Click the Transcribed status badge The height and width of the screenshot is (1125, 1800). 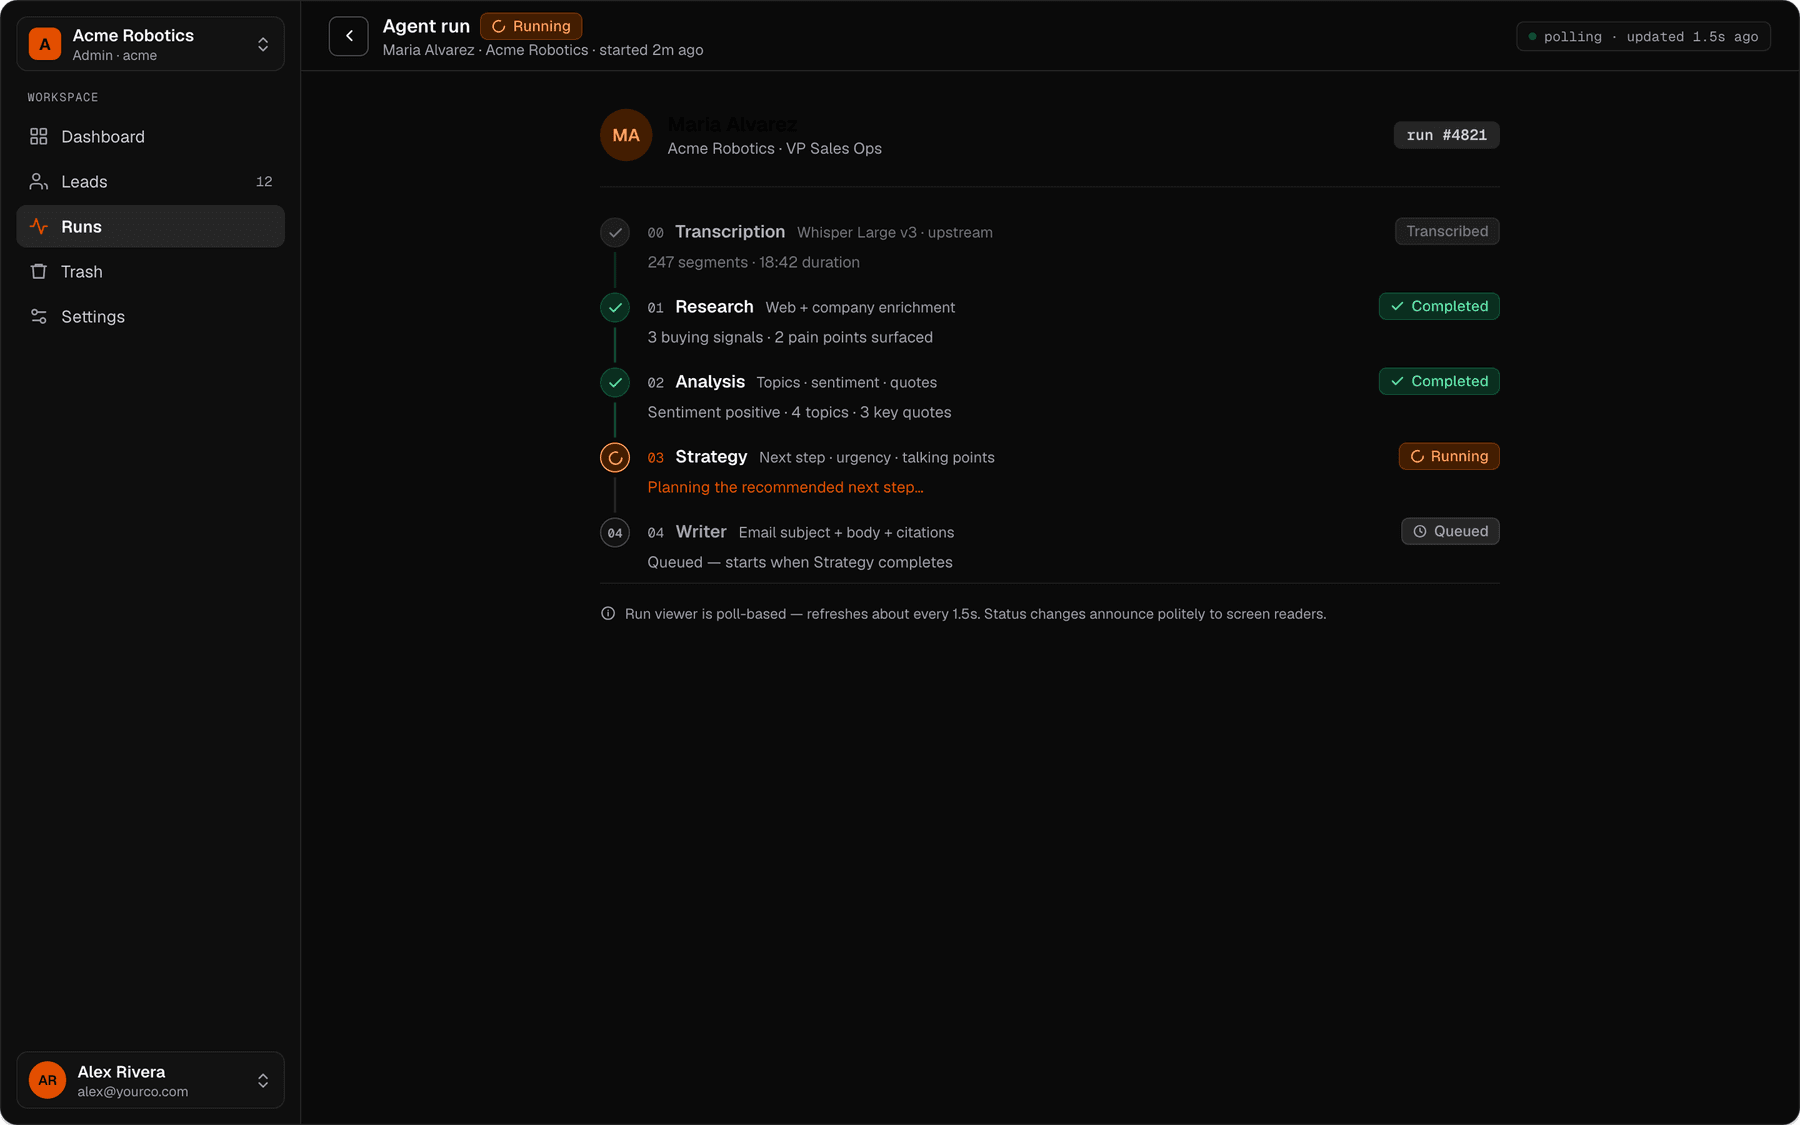coord(1447,231)
